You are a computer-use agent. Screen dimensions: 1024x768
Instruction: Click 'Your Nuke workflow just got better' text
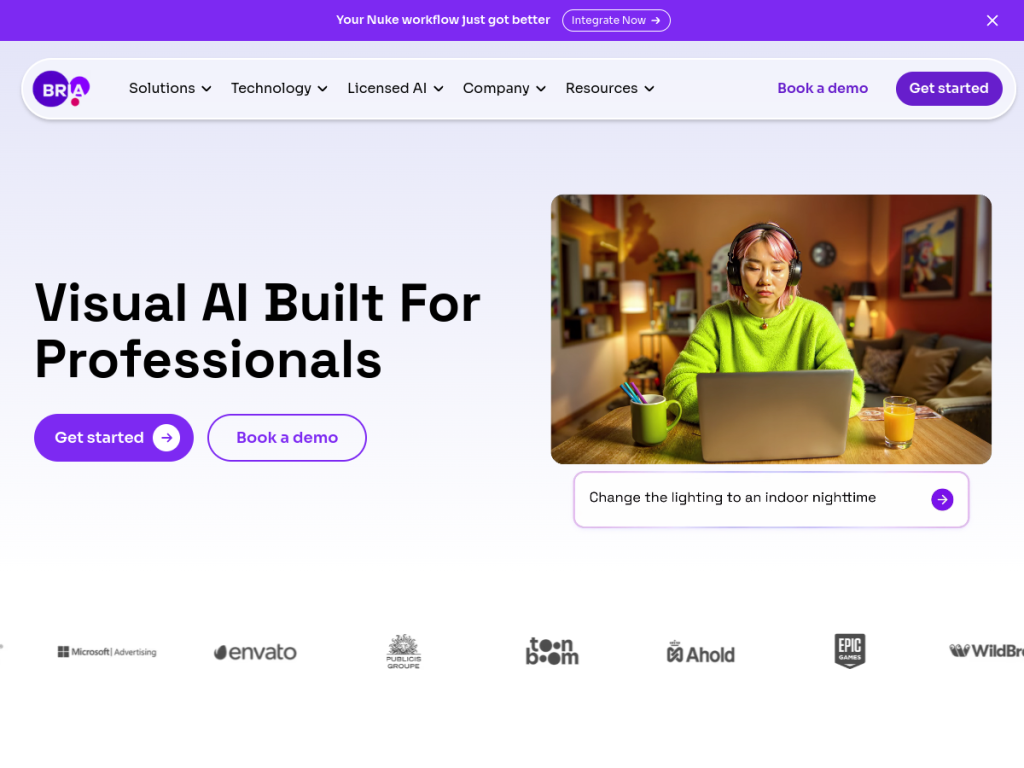(443, 20)
